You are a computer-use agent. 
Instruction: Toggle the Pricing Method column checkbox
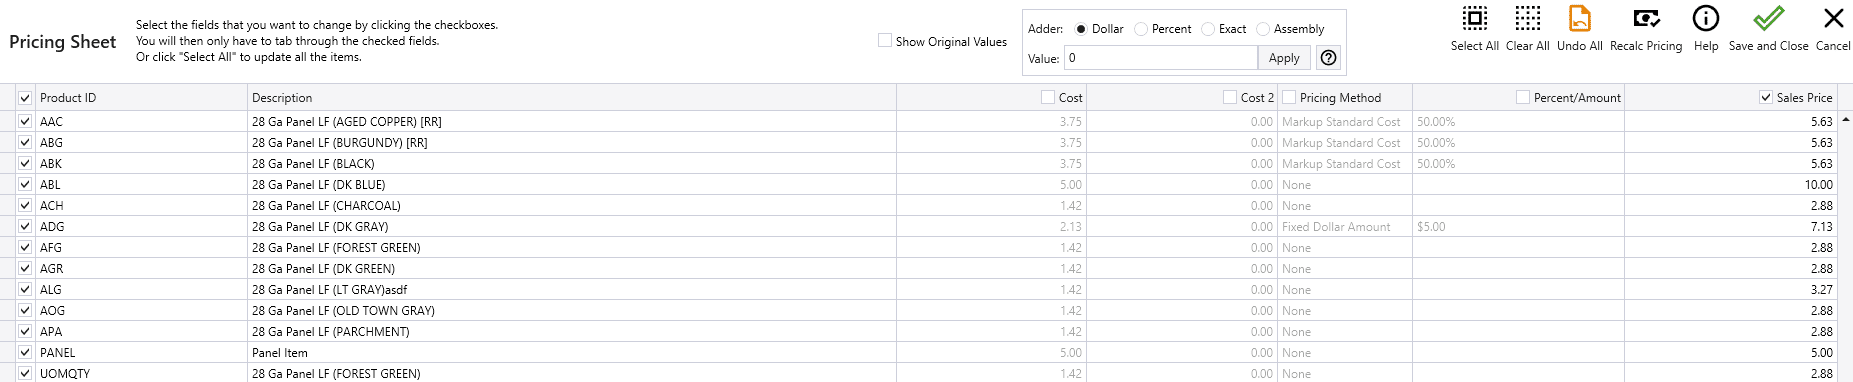[x=1289, y=97]
